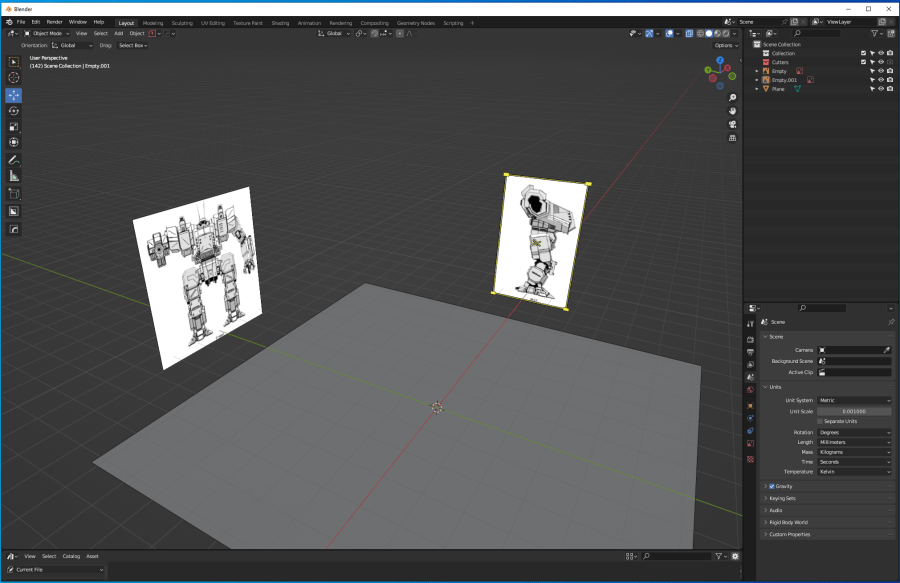Toggle the Gravity checkbox
900x583 pixels.
[x=772, y=486]
